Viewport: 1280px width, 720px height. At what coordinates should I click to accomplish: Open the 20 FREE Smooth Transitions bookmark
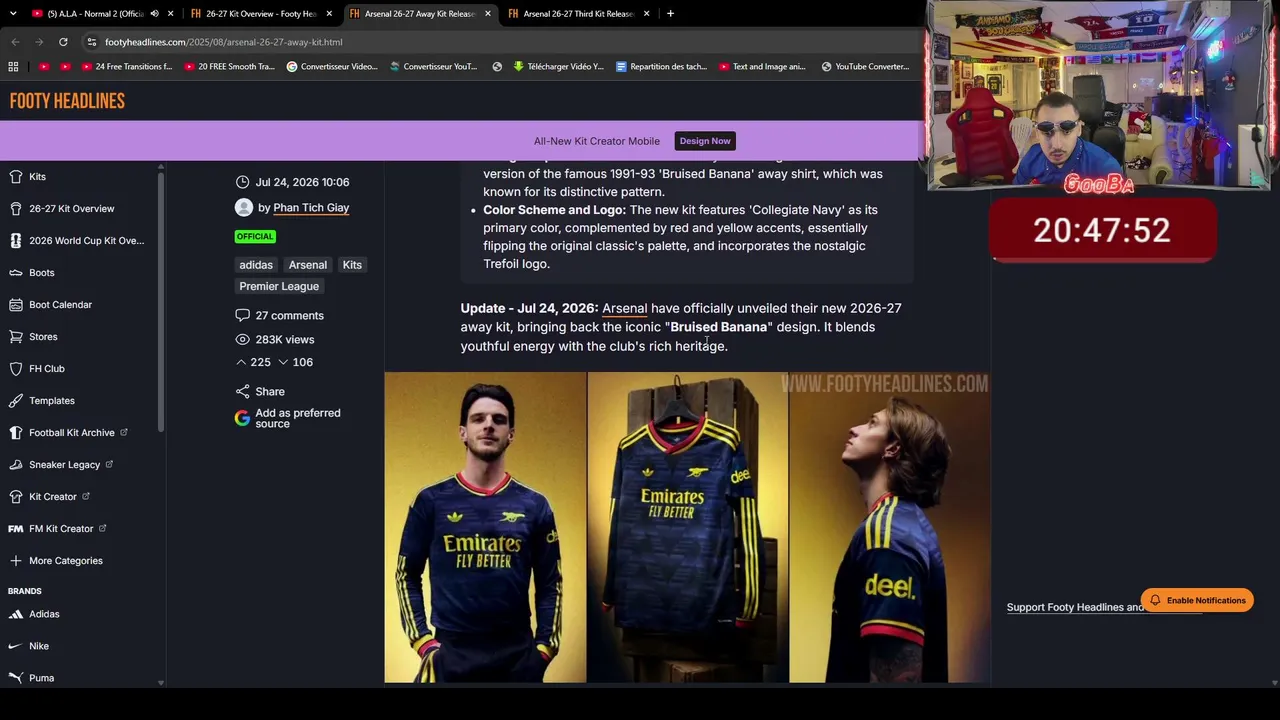tap(229, 67)
